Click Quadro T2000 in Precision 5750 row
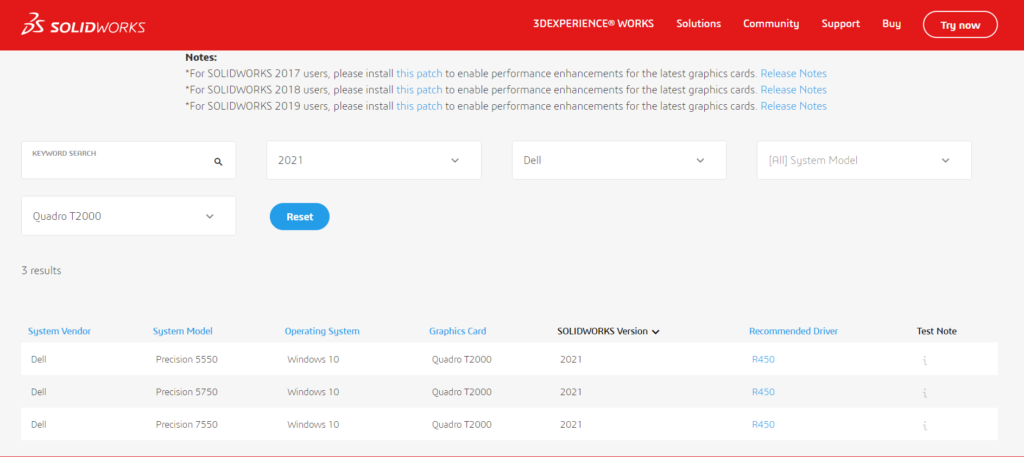1024x457 pixels. [462, 392]
